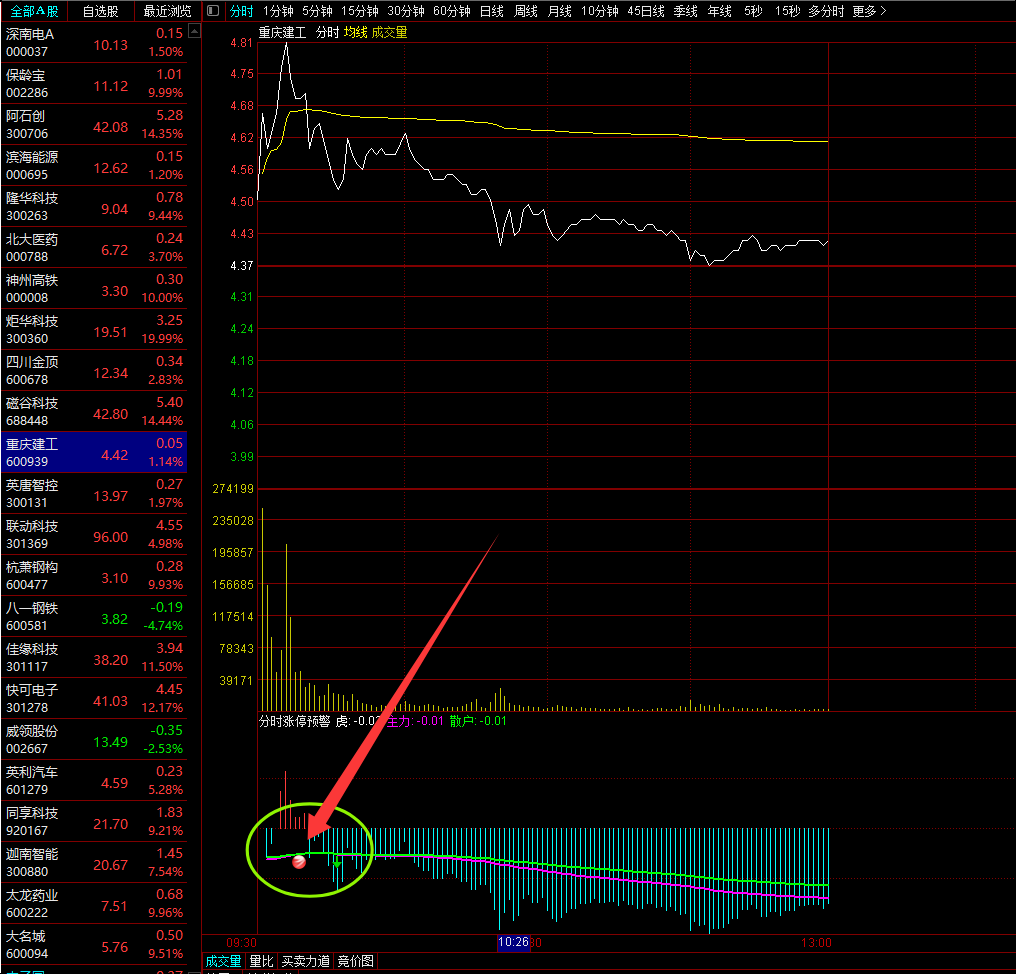Viewport: 1016px width, 974px height.
Task: Switch to the 日线 daily chart tab
Action: (x=491, y=11)
